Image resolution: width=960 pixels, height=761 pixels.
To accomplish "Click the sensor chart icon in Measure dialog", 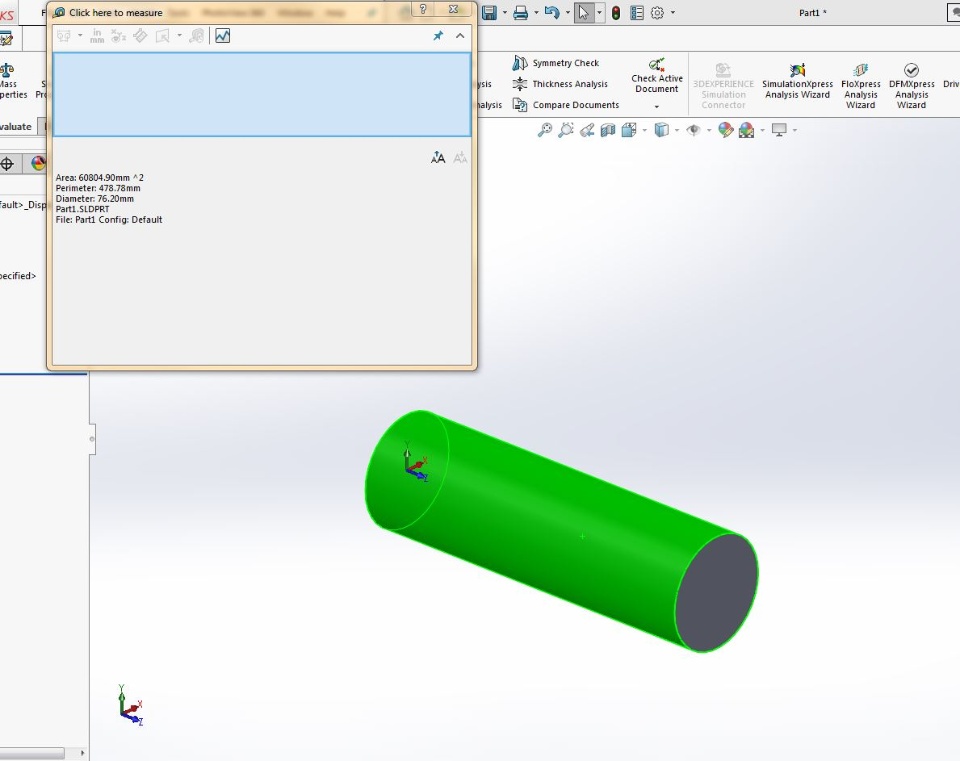I will [x=222, y=36].
